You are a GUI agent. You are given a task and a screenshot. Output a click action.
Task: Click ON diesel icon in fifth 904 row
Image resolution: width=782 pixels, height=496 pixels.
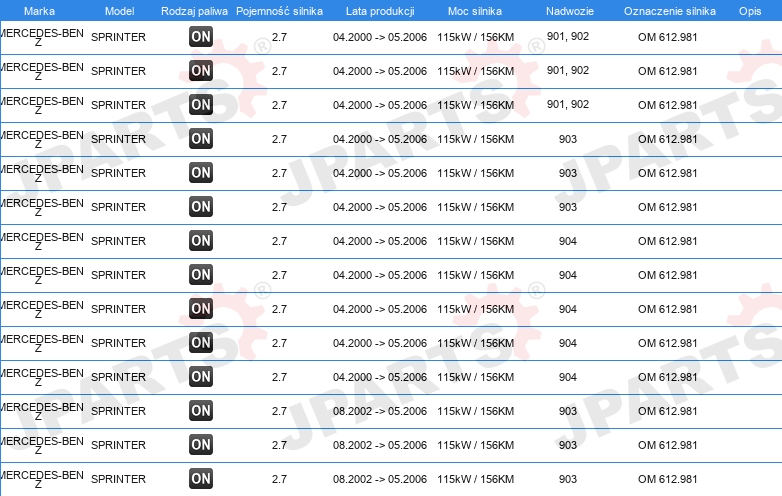click(201, 376)
